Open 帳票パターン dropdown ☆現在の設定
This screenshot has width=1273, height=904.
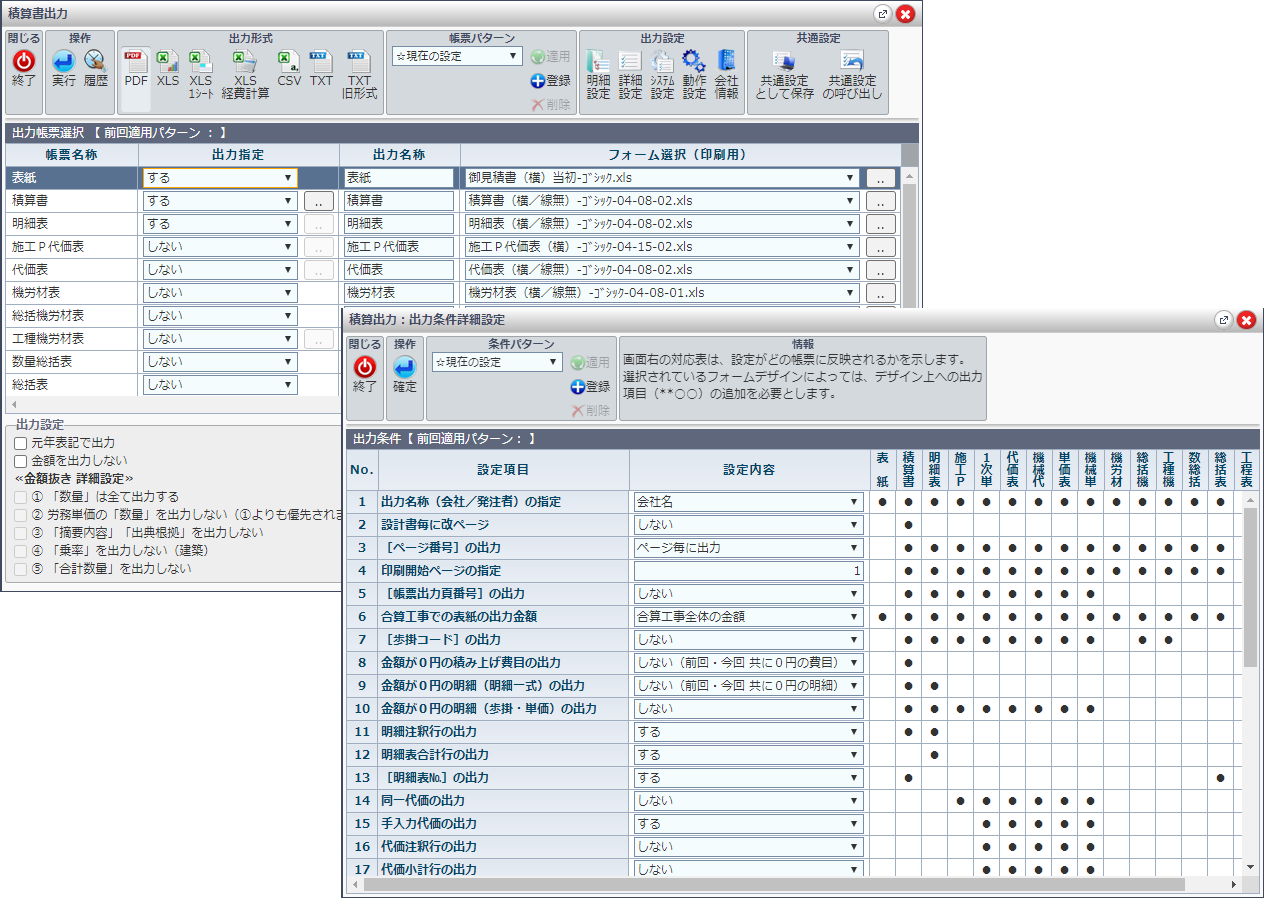tap(457, 56)
